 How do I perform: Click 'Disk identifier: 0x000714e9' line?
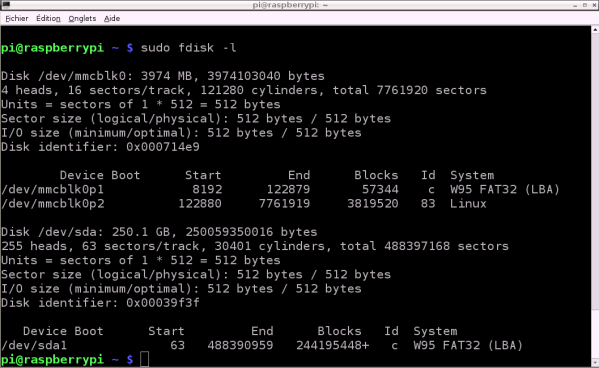pyautogui.click(x=100, y=147)
